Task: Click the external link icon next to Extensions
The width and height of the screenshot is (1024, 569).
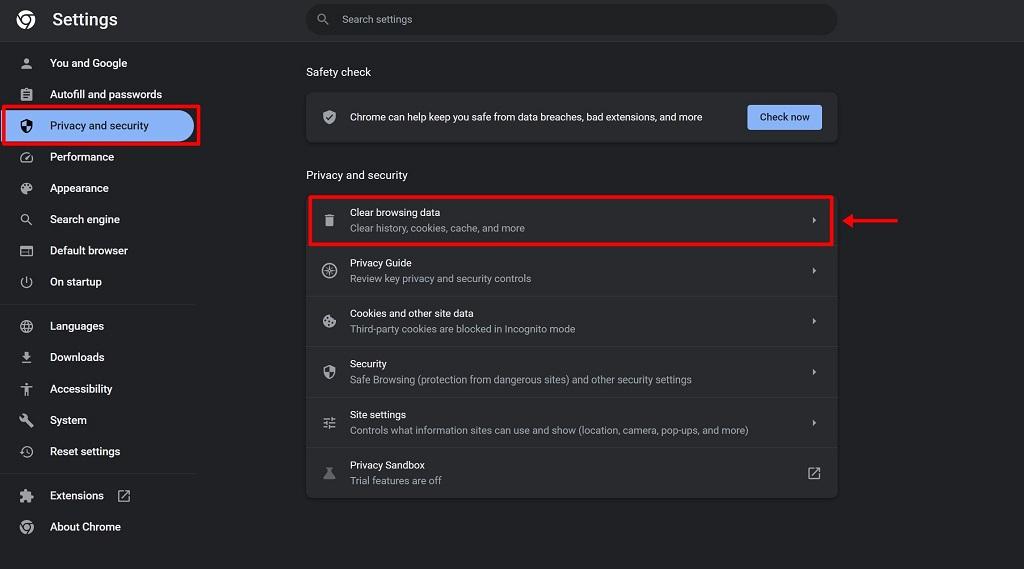Action: pos(124,496)
